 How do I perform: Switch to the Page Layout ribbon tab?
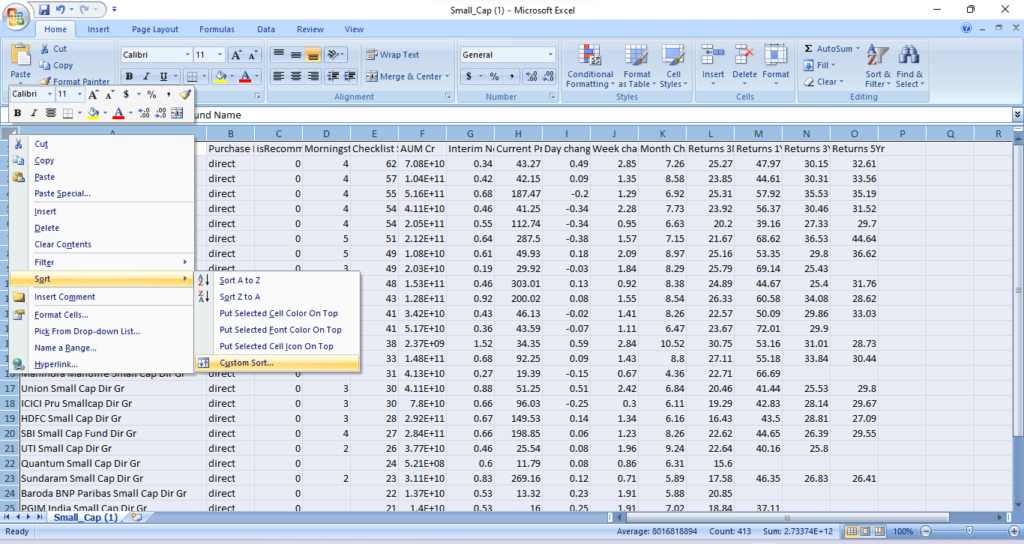click(155, 29)
